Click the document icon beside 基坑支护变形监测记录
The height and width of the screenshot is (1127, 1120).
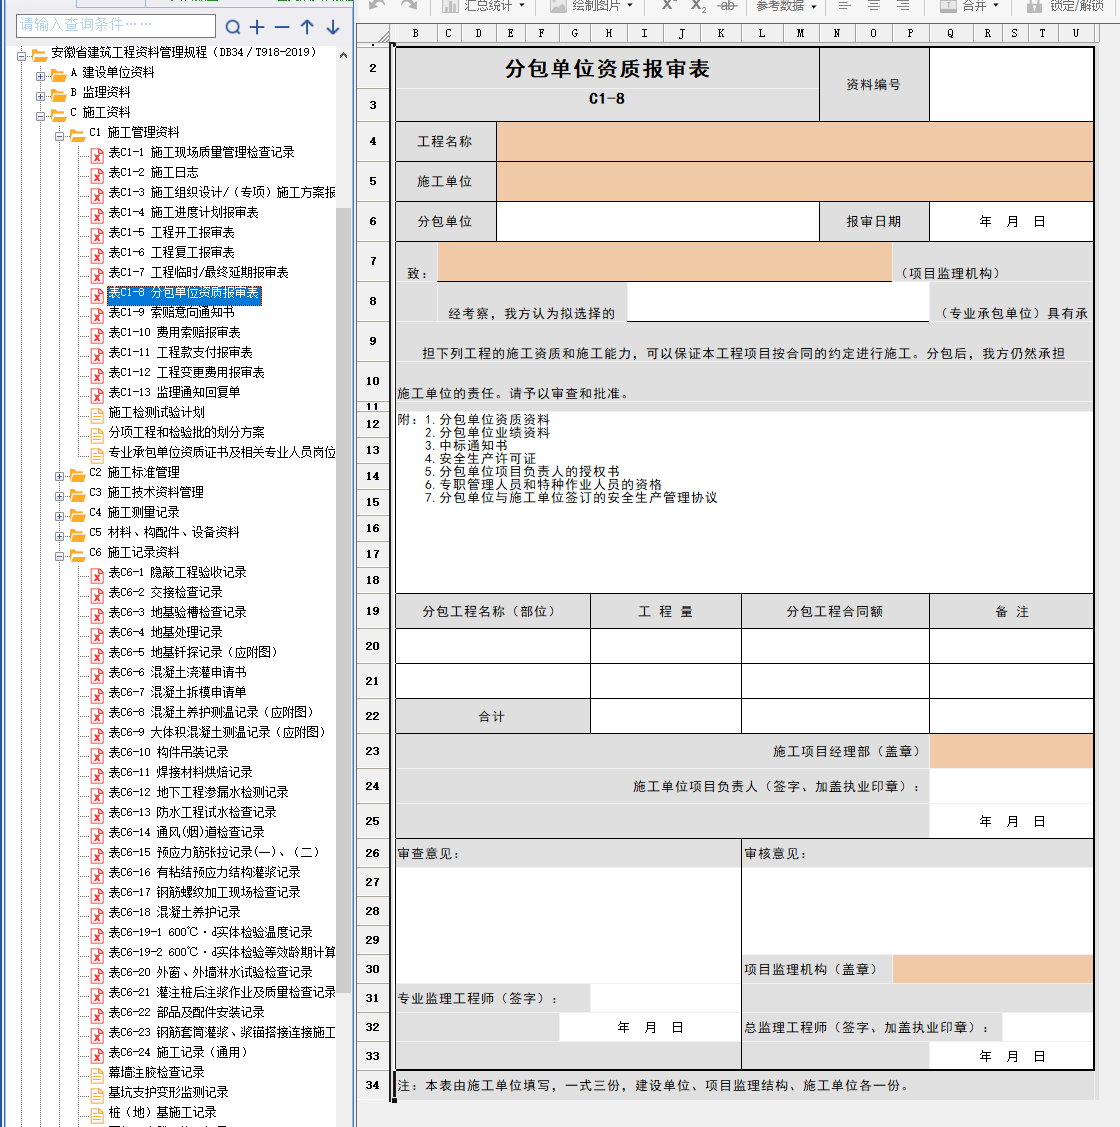point(97,1095)
